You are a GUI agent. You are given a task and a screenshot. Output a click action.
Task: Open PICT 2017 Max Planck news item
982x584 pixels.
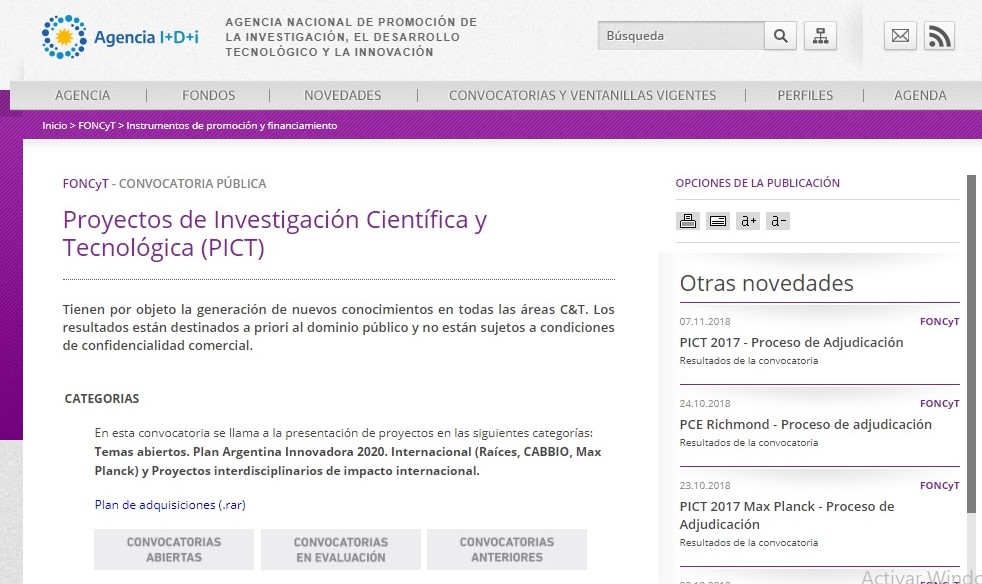pos(787,515)
